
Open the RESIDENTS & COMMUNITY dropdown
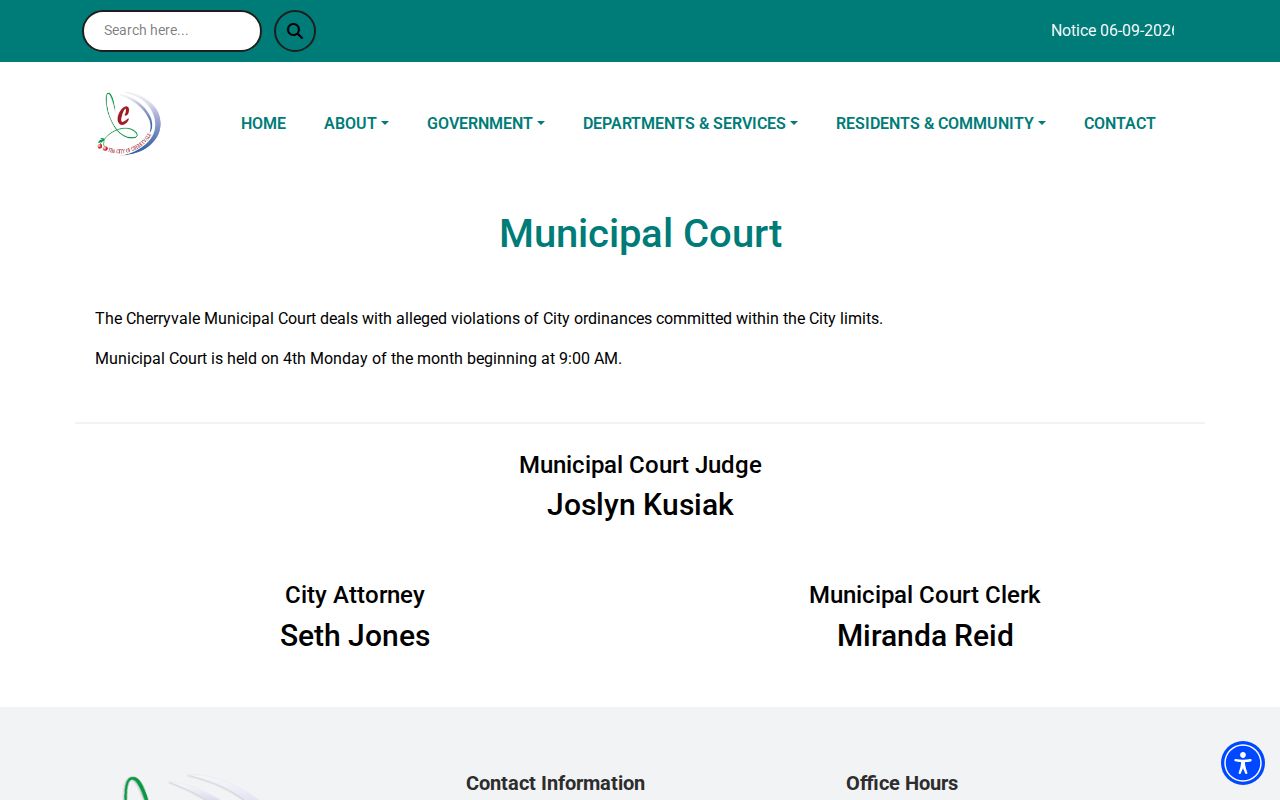point(941,123)
